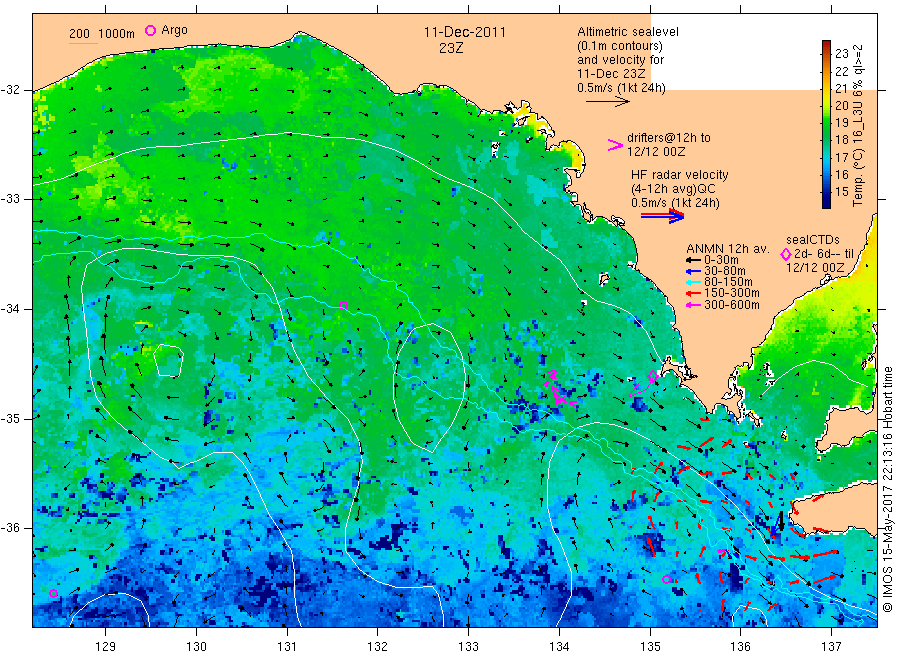Click the black altimetric velocity scale arrow
This screenshot has height=660, width=900.
(x=607, y=102)
